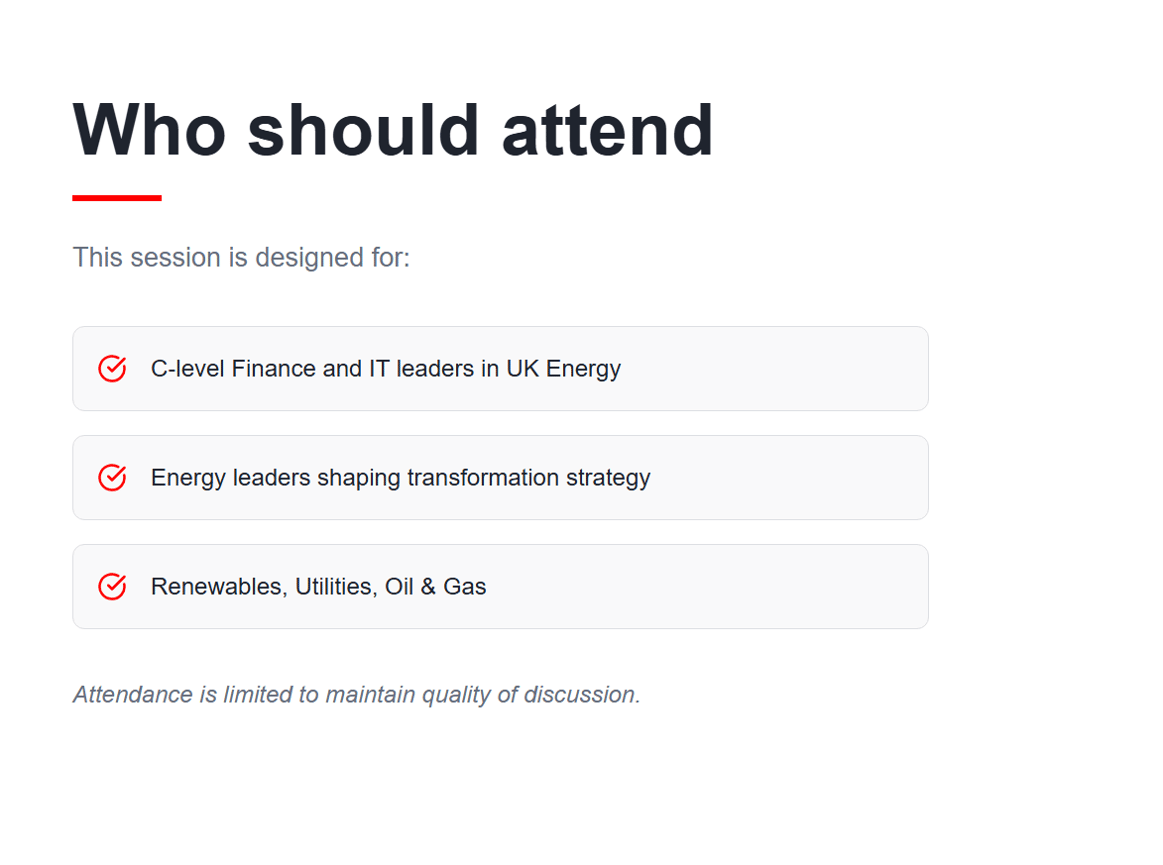Click the word "Who" in the heading
Viewport: 1163px width, 865px height.
tap(149, 130)
